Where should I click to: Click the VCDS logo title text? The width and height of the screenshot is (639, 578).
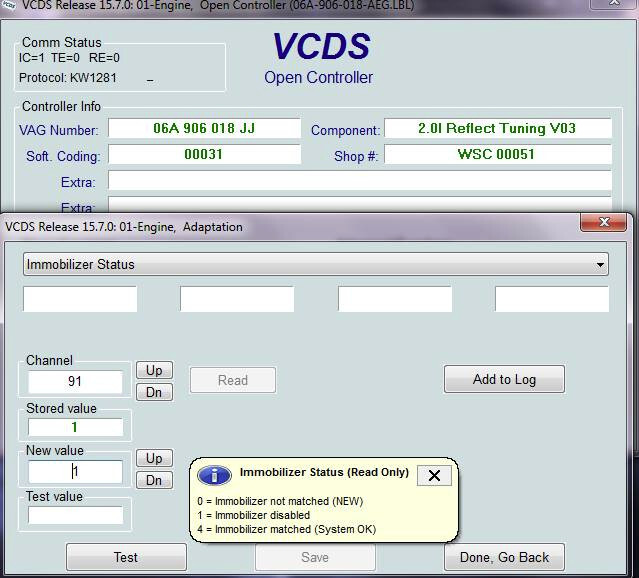pos(321,46)
